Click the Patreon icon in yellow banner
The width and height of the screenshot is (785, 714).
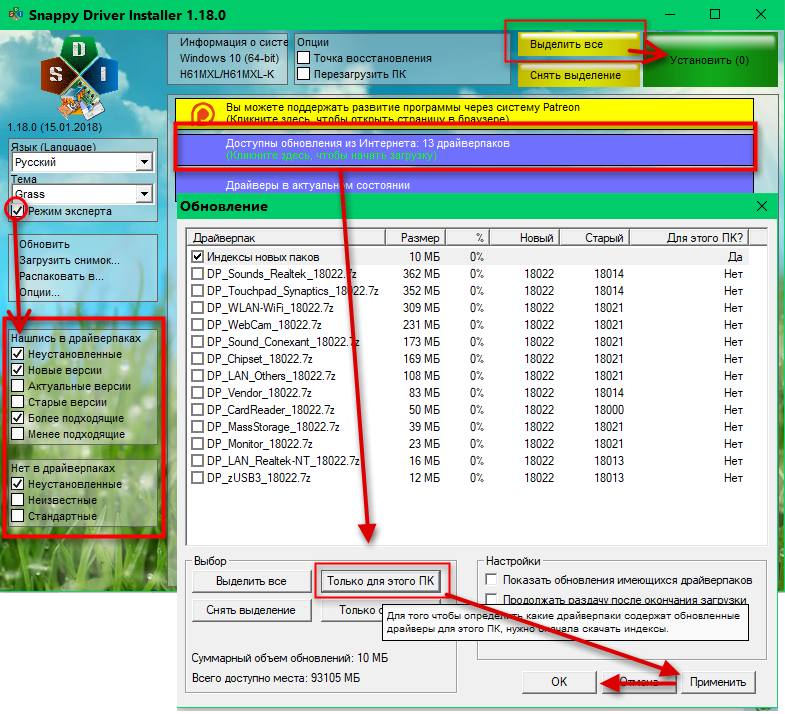pyautogui.click(x=203, y=113)
